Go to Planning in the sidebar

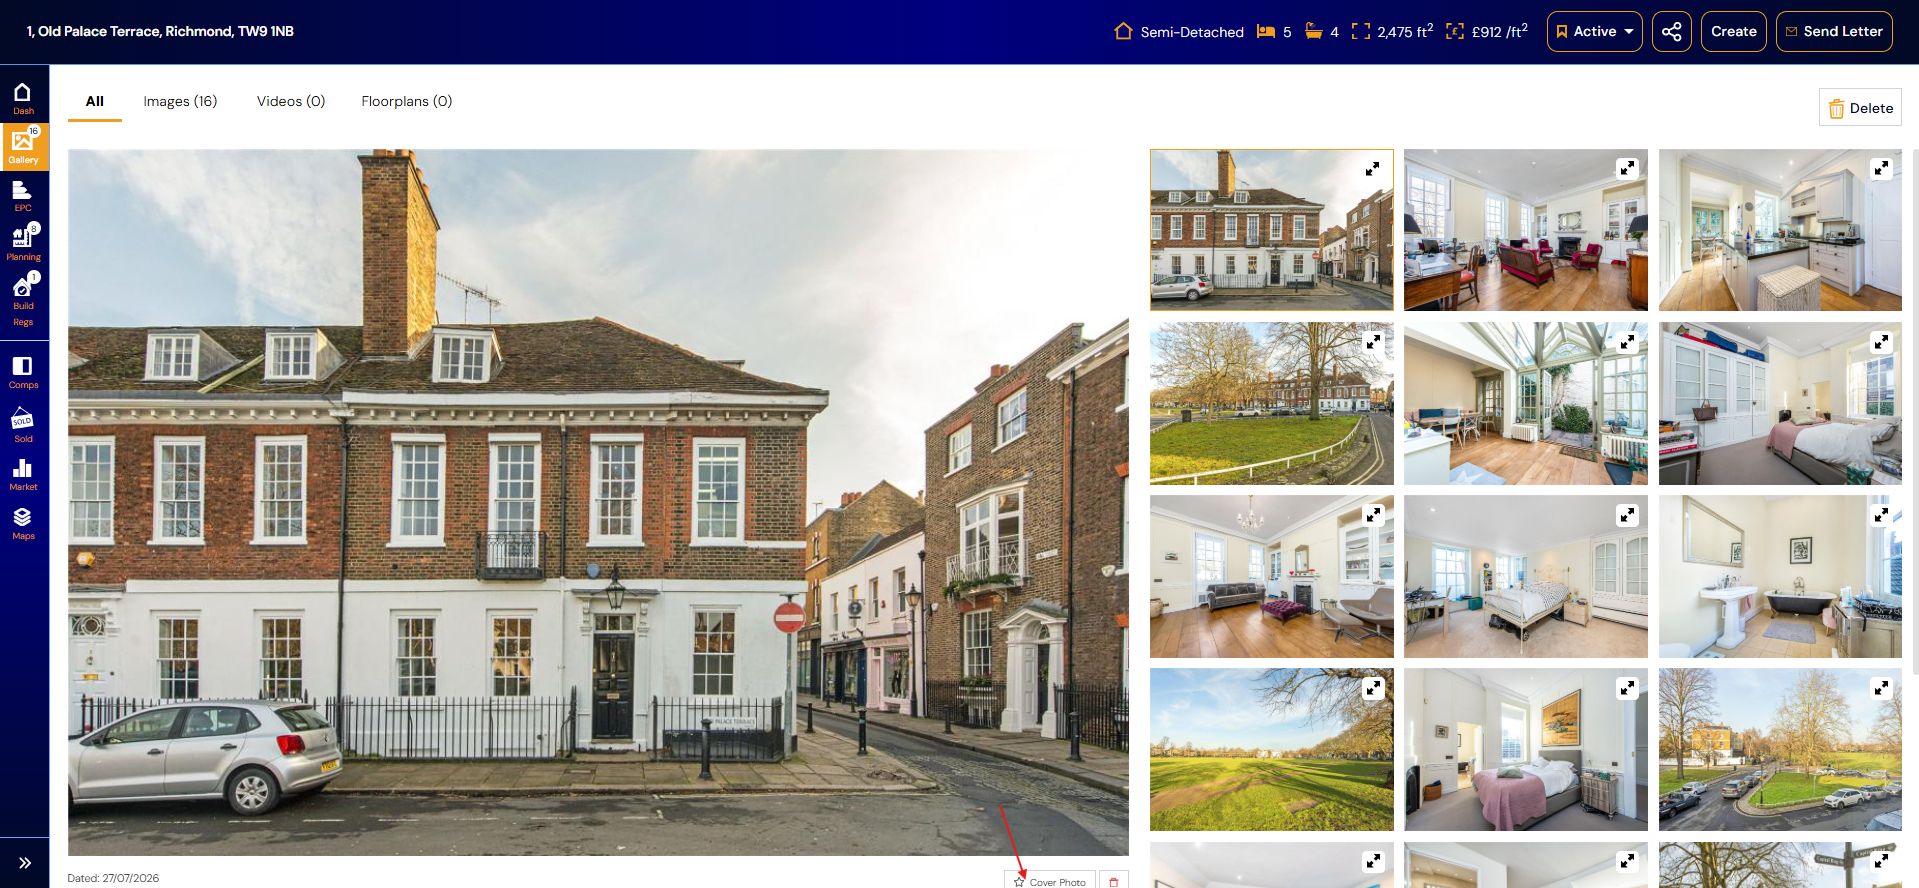[x=23, y=243]
